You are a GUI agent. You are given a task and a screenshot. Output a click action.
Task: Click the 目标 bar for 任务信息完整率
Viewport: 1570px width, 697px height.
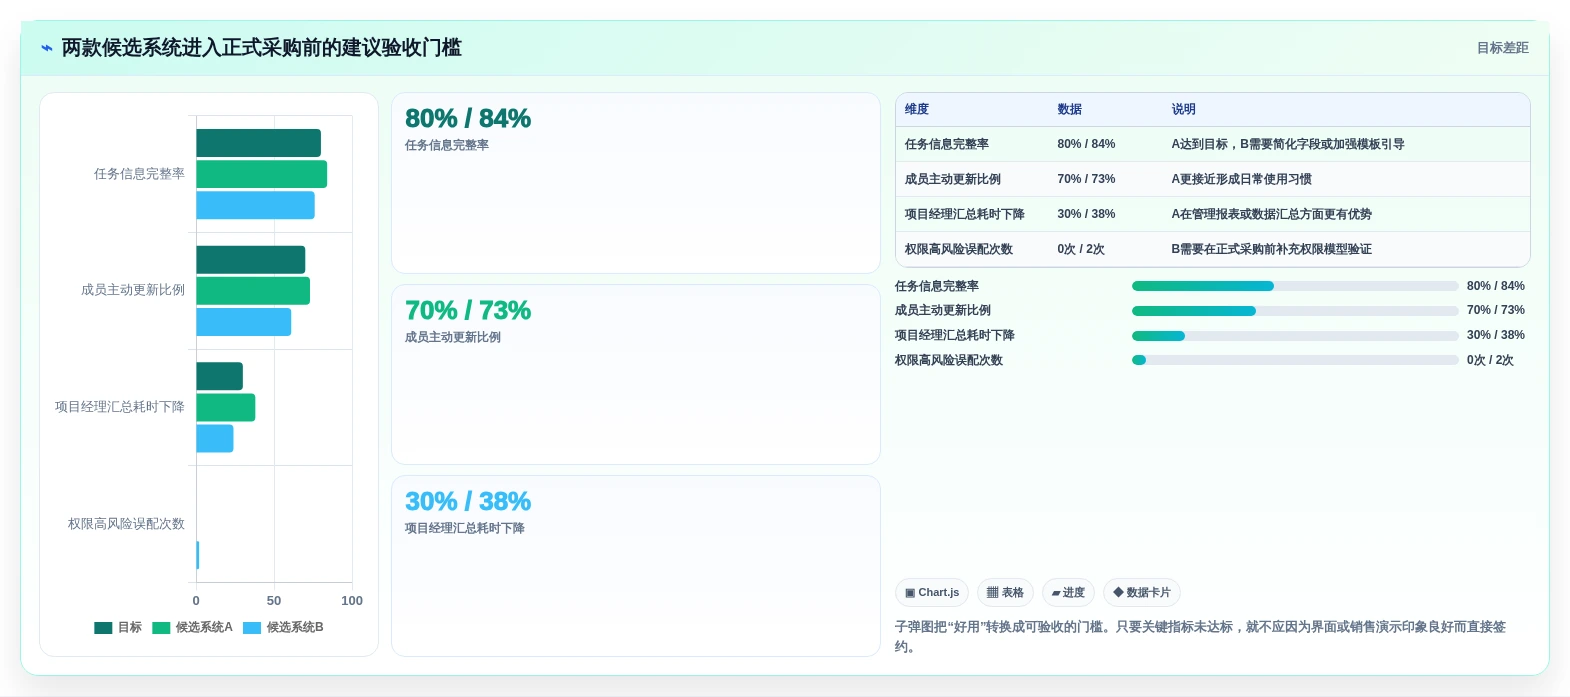coord(258,143)
